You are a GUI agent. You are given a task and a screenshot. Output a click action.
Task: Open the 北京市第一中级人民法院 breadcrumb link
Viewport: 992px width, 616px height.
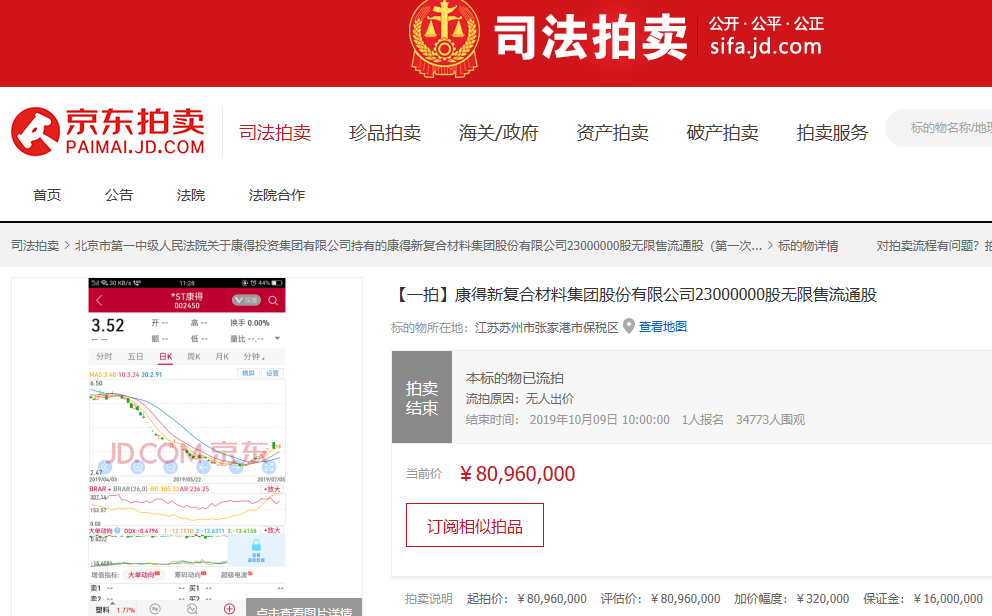click(x=418, y=245)
